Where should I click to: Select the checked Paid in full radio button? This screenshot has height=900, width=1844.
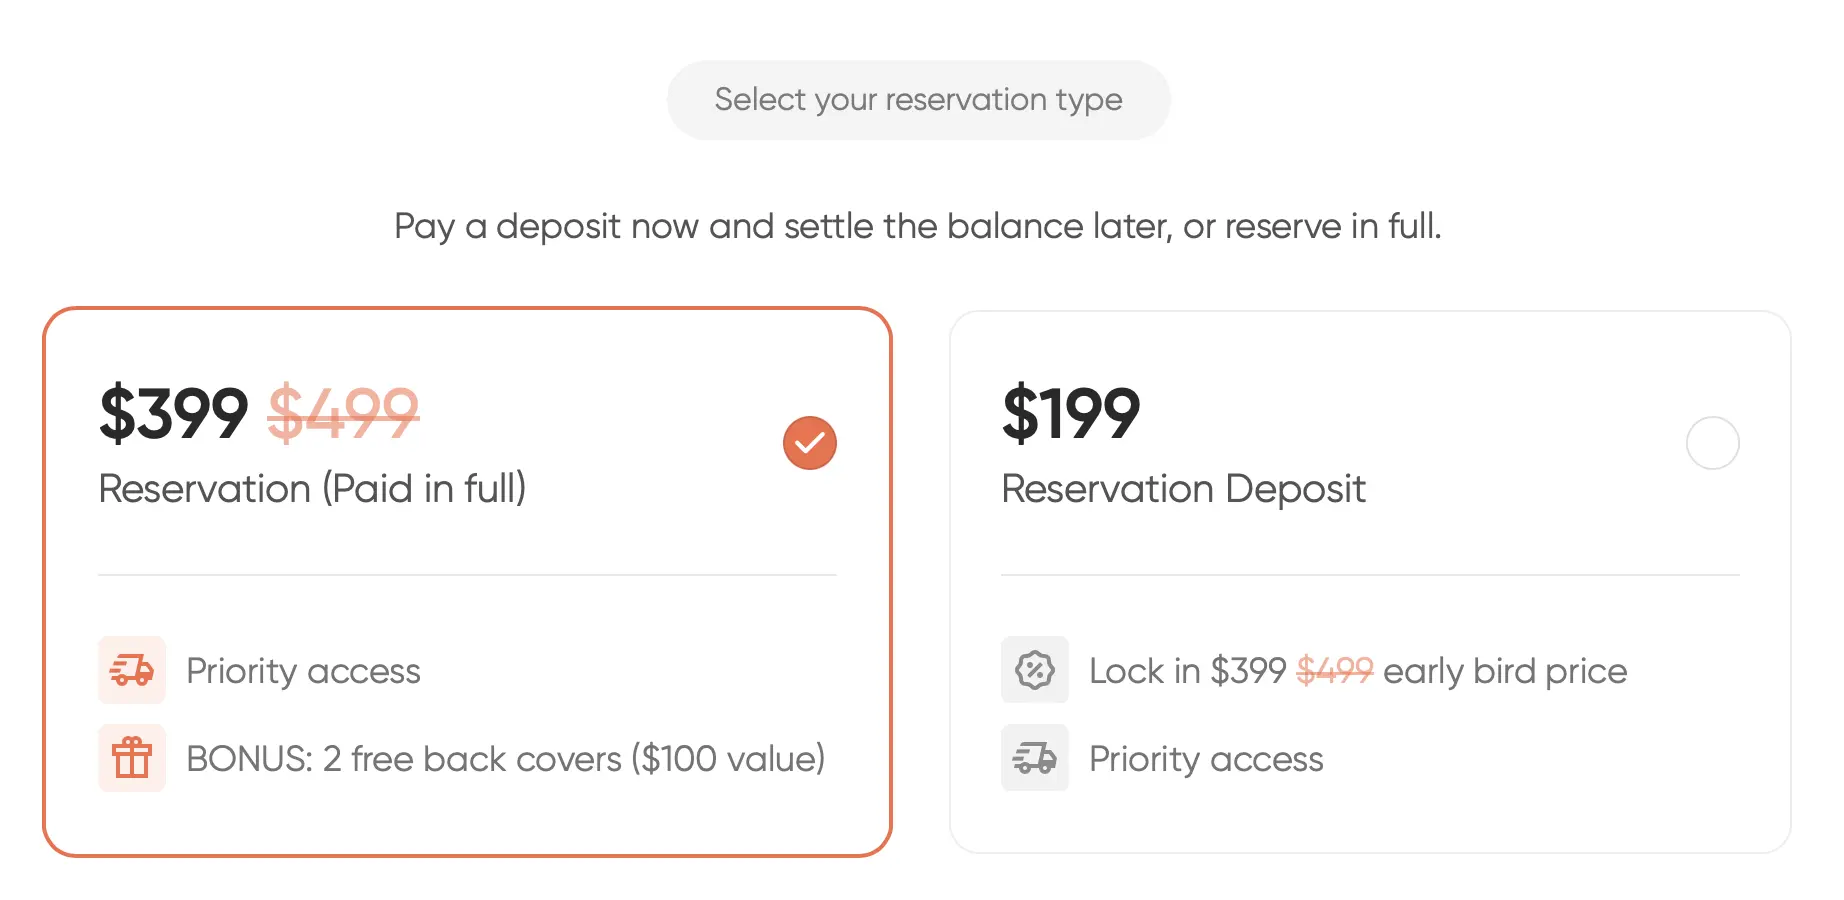click(809, 443)
